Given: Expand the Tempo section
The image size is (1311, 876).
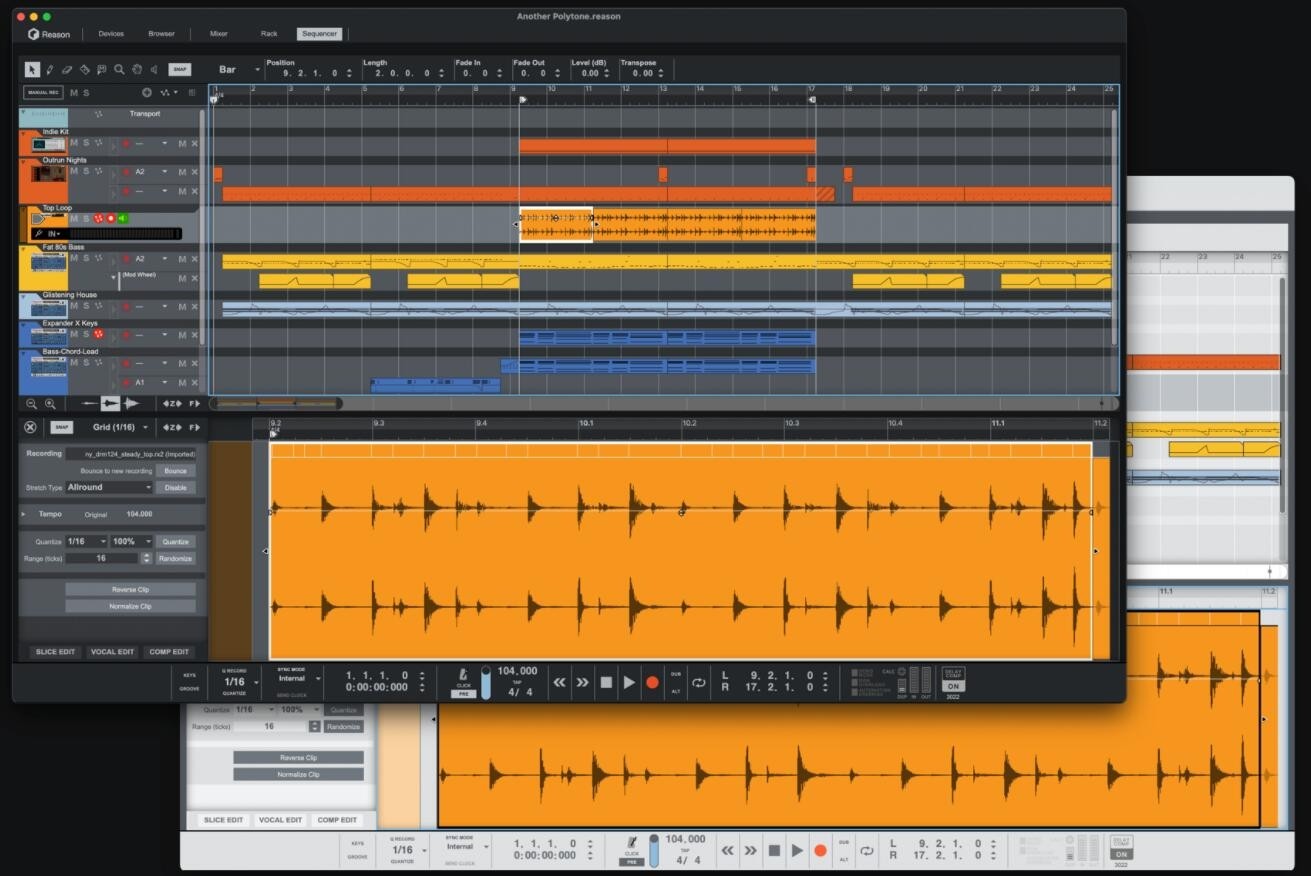Looking at the screenshot, I should point(24,514).
